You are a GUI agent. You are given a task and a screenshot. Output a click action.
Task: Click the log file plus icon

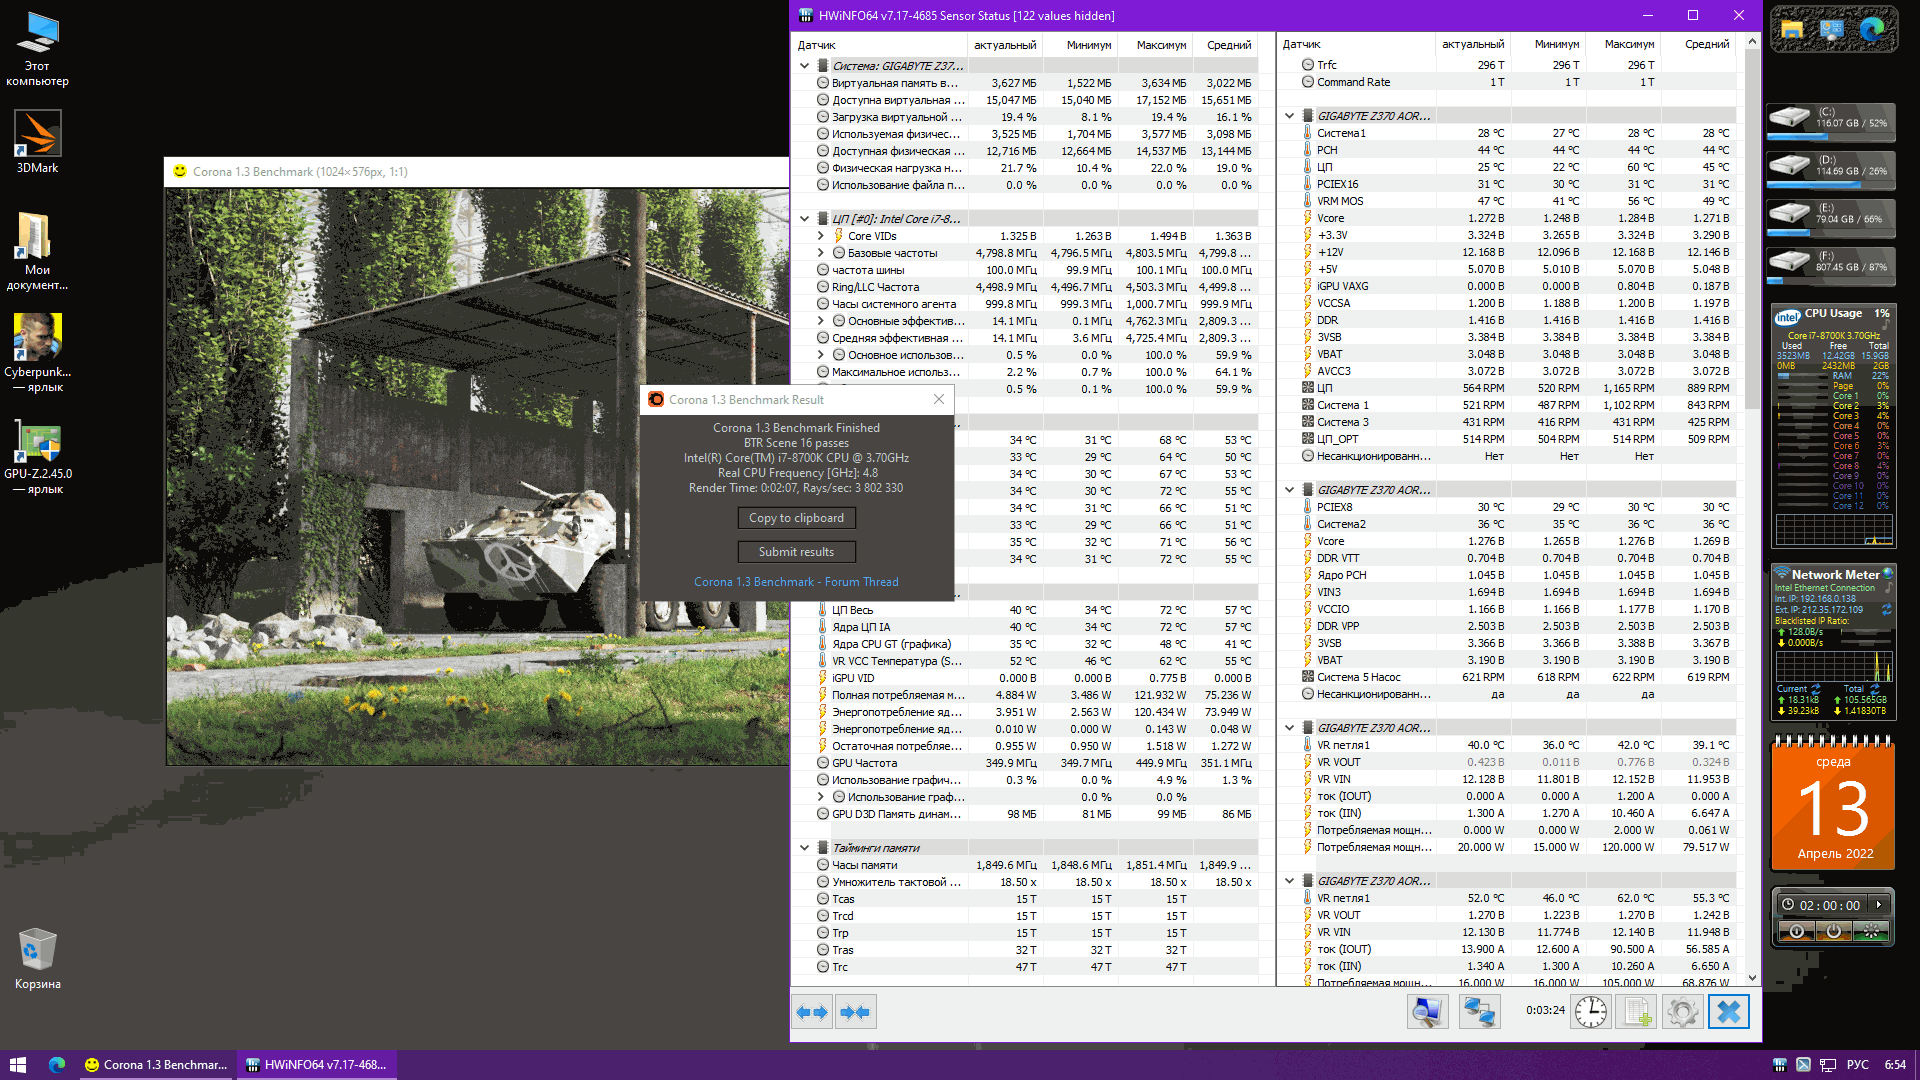click(x=1638, y=1012)
